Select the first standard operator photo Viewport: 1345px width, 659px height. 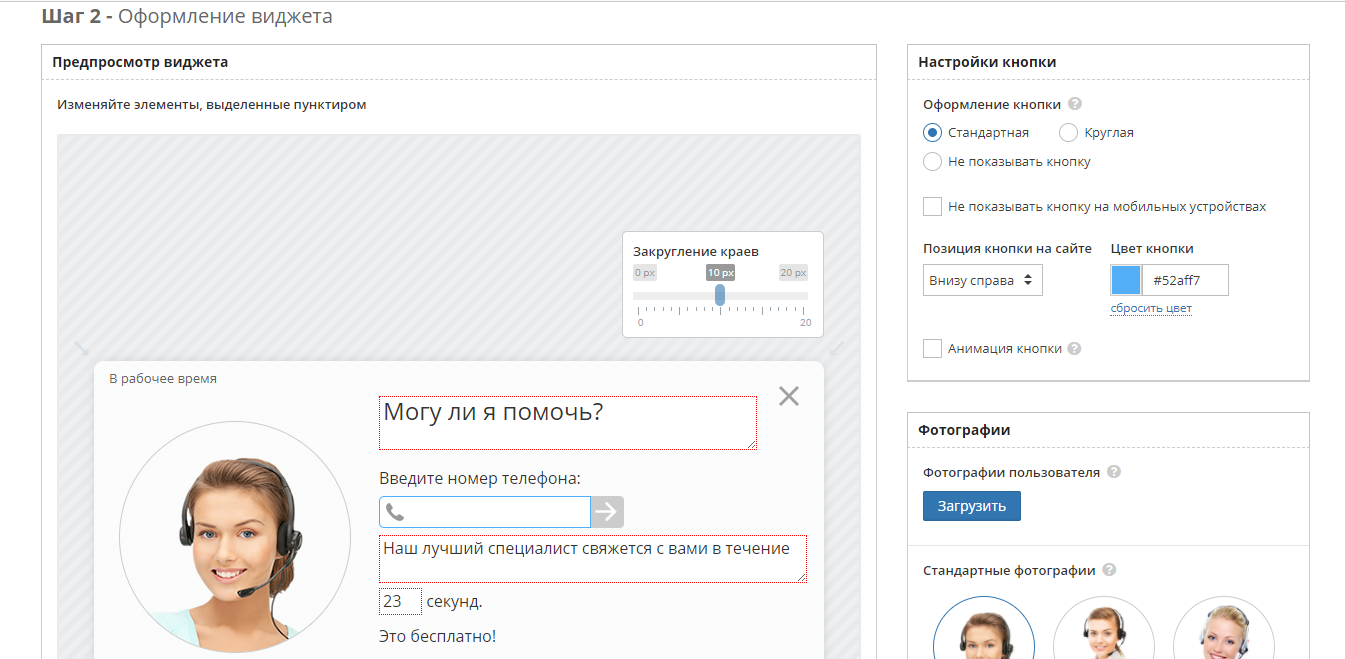984,630
